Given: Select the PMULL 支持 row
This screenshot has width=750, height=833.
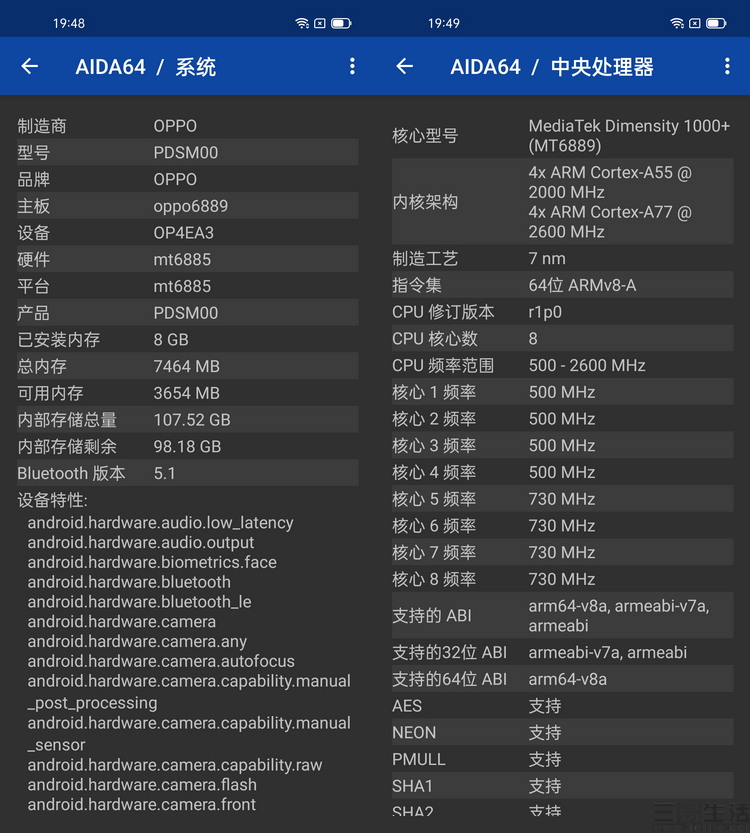Looking at the screenshot, I should point(562,759).
